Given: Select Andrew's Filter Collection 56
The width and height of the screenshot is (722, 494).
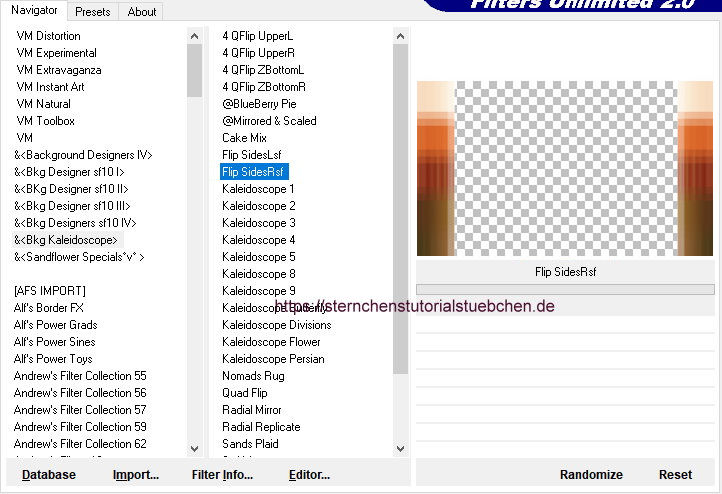Looking at the screenshot, I should (80, 393).
